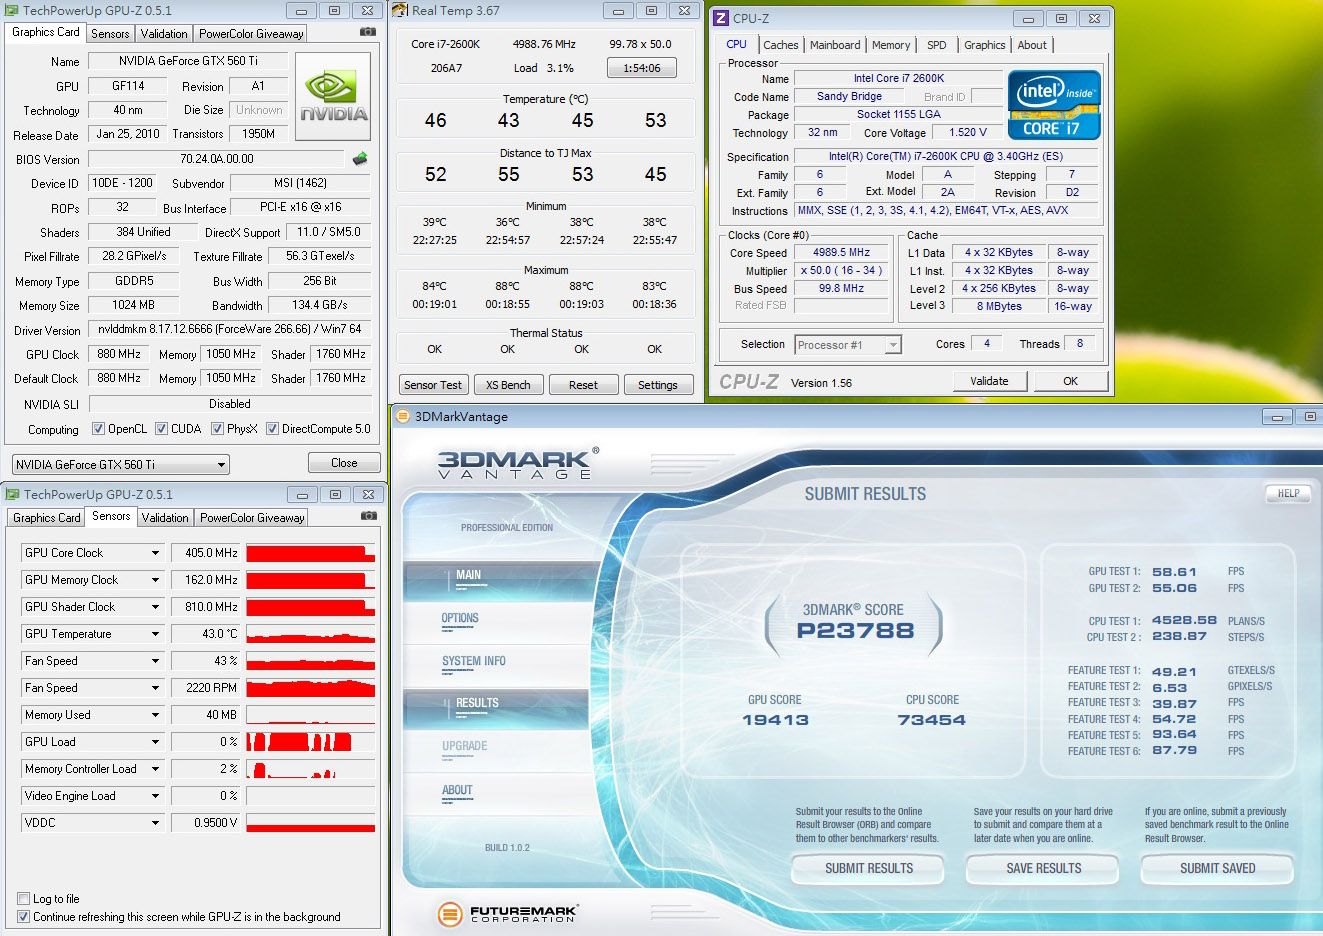Click the 3DMark Vantage logo

point(518,464)
